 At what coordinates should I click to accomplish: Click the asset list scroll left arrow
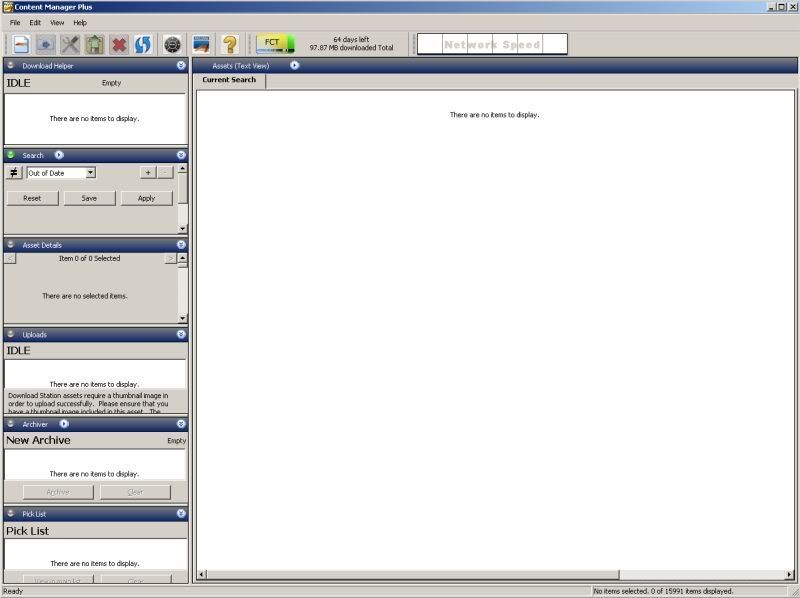[x=202, y=575]
